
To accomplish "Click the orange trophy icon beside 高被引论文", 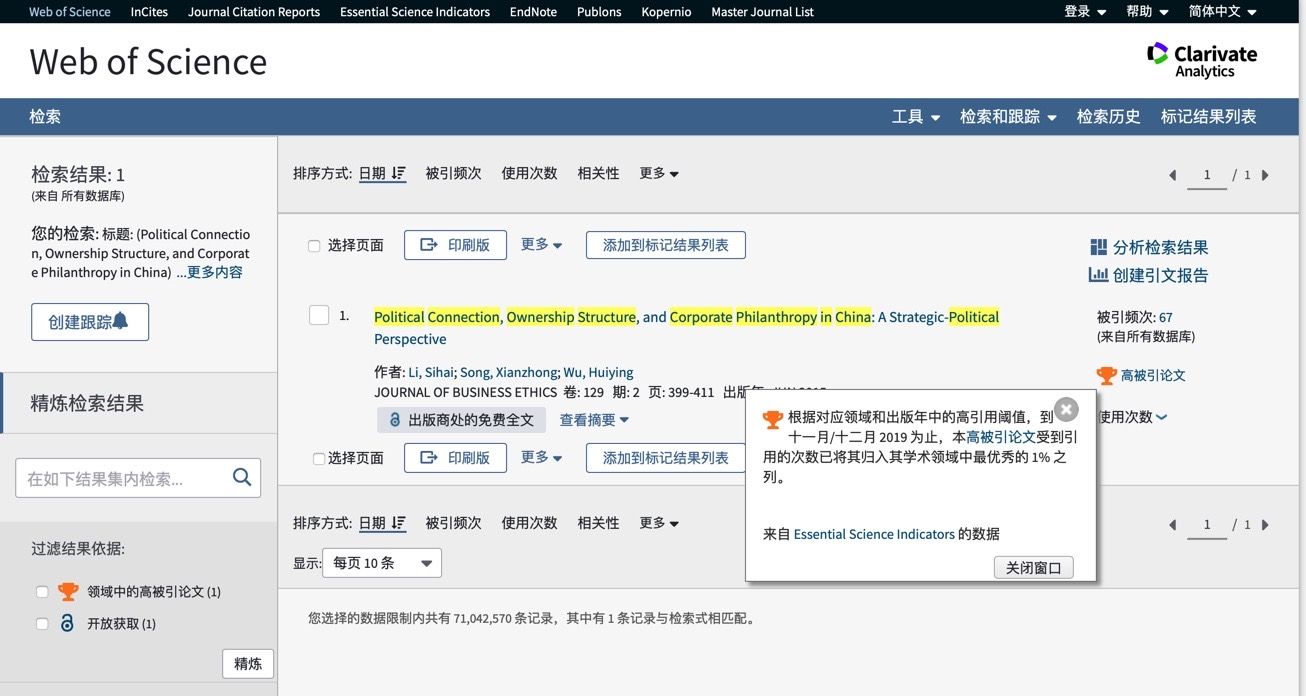I will 1106,376.
